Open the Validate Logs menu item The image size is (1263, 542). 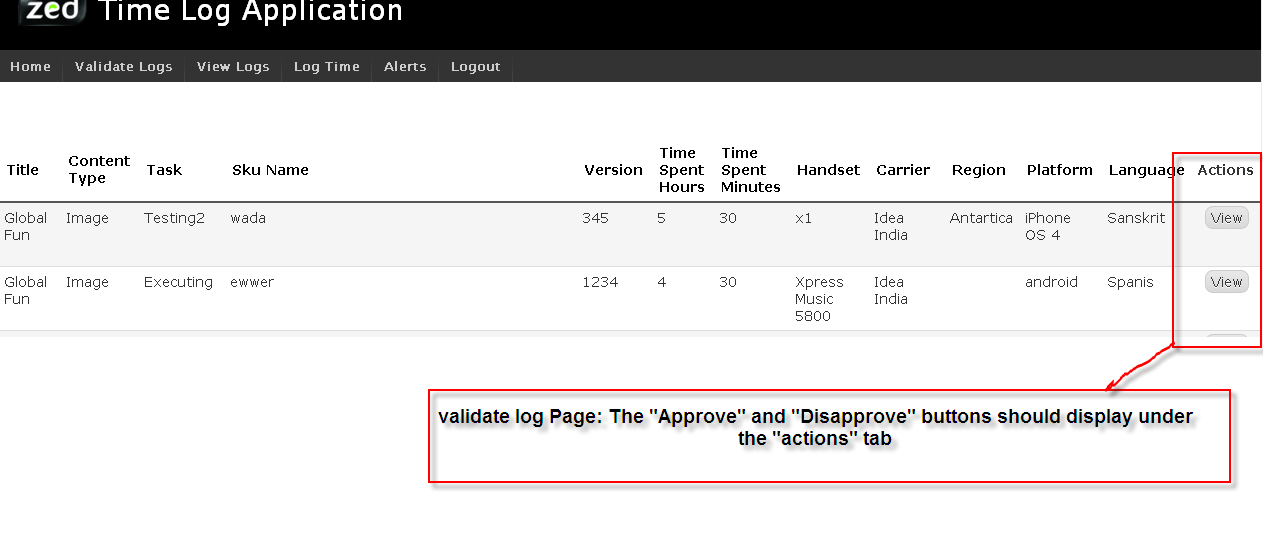(x=124, y=66)
